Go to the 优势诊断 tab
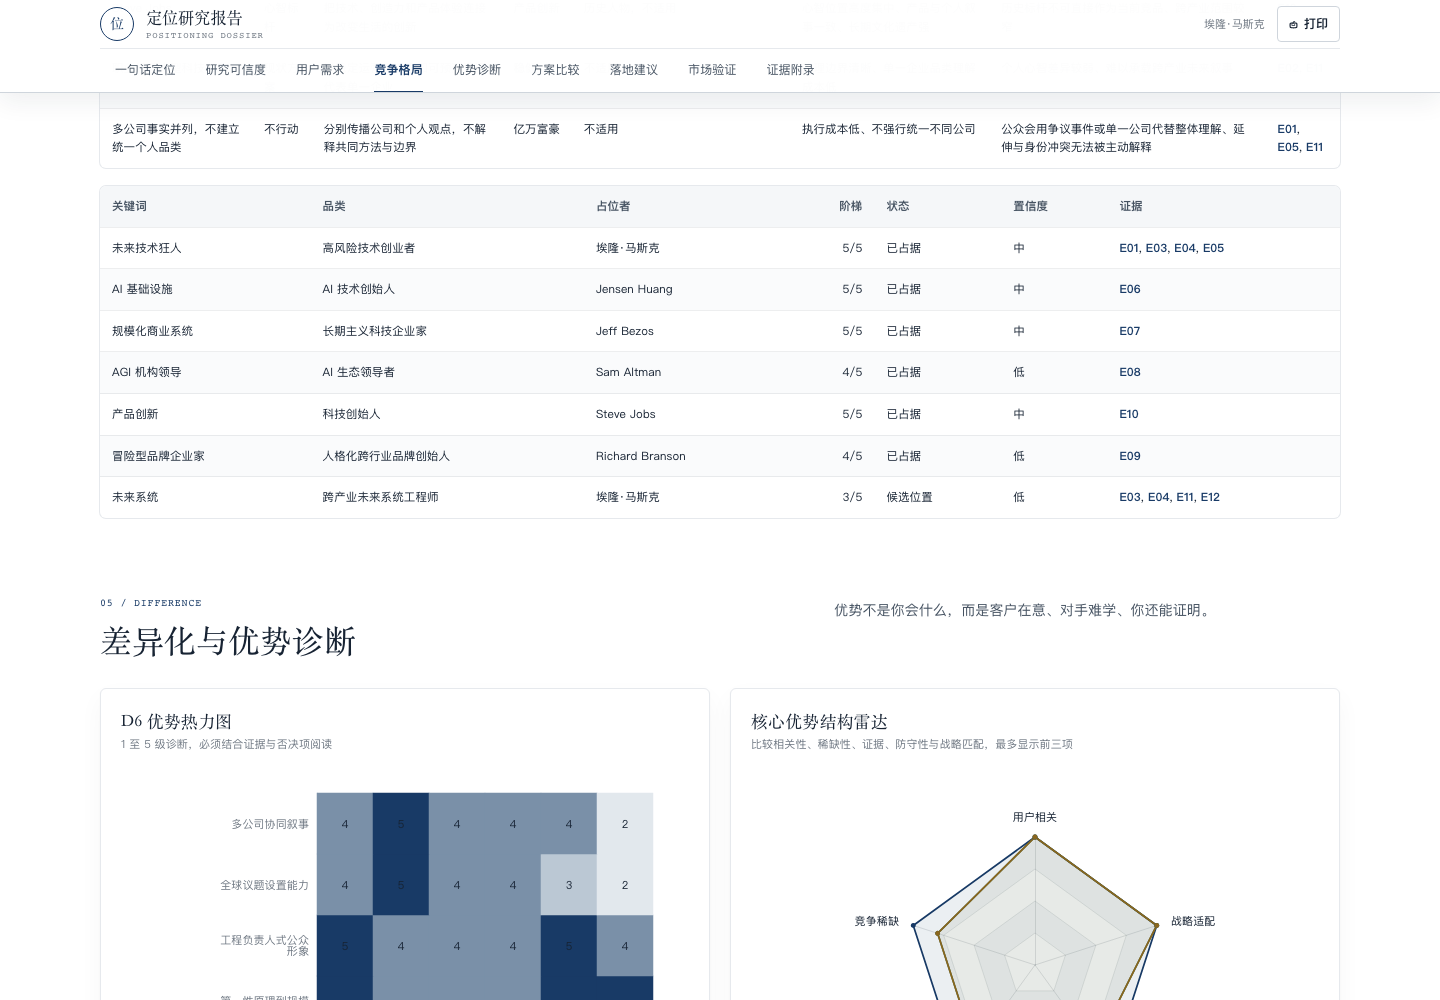This screenshot has width=1440, height=1000. click(477, 70)
